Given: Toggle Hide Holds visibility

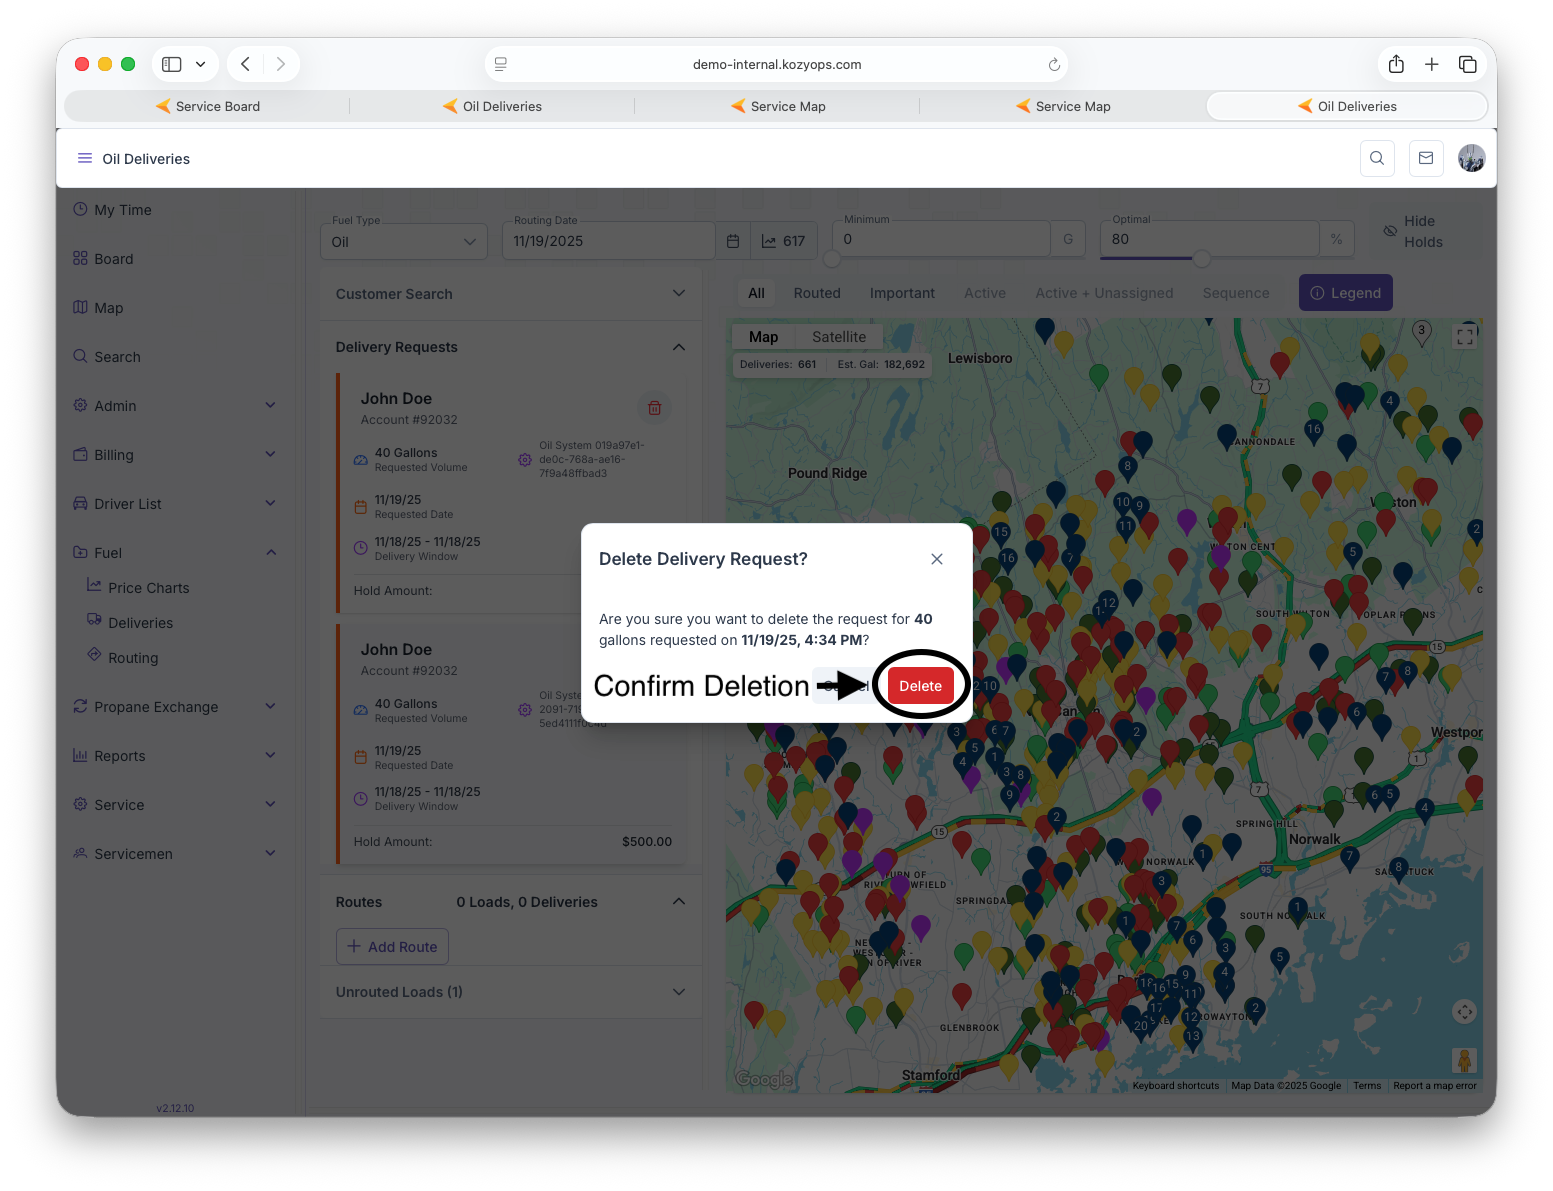Looking at the screenshot, I should 1412,232.
